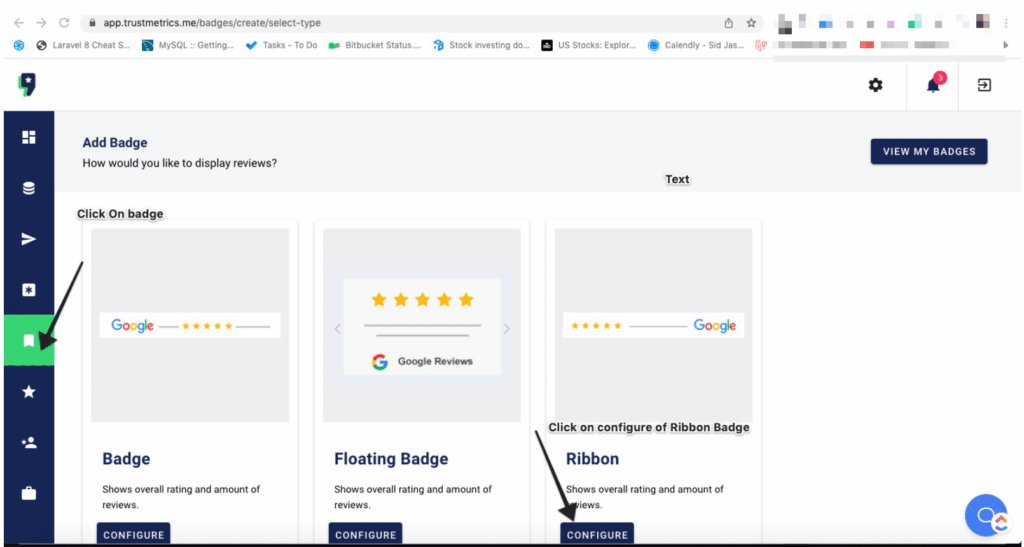The height and width of the screenshot is (547, 1024).
Task: Click CONFIGURE under the Badge card
Action: [x=133, y=534]
